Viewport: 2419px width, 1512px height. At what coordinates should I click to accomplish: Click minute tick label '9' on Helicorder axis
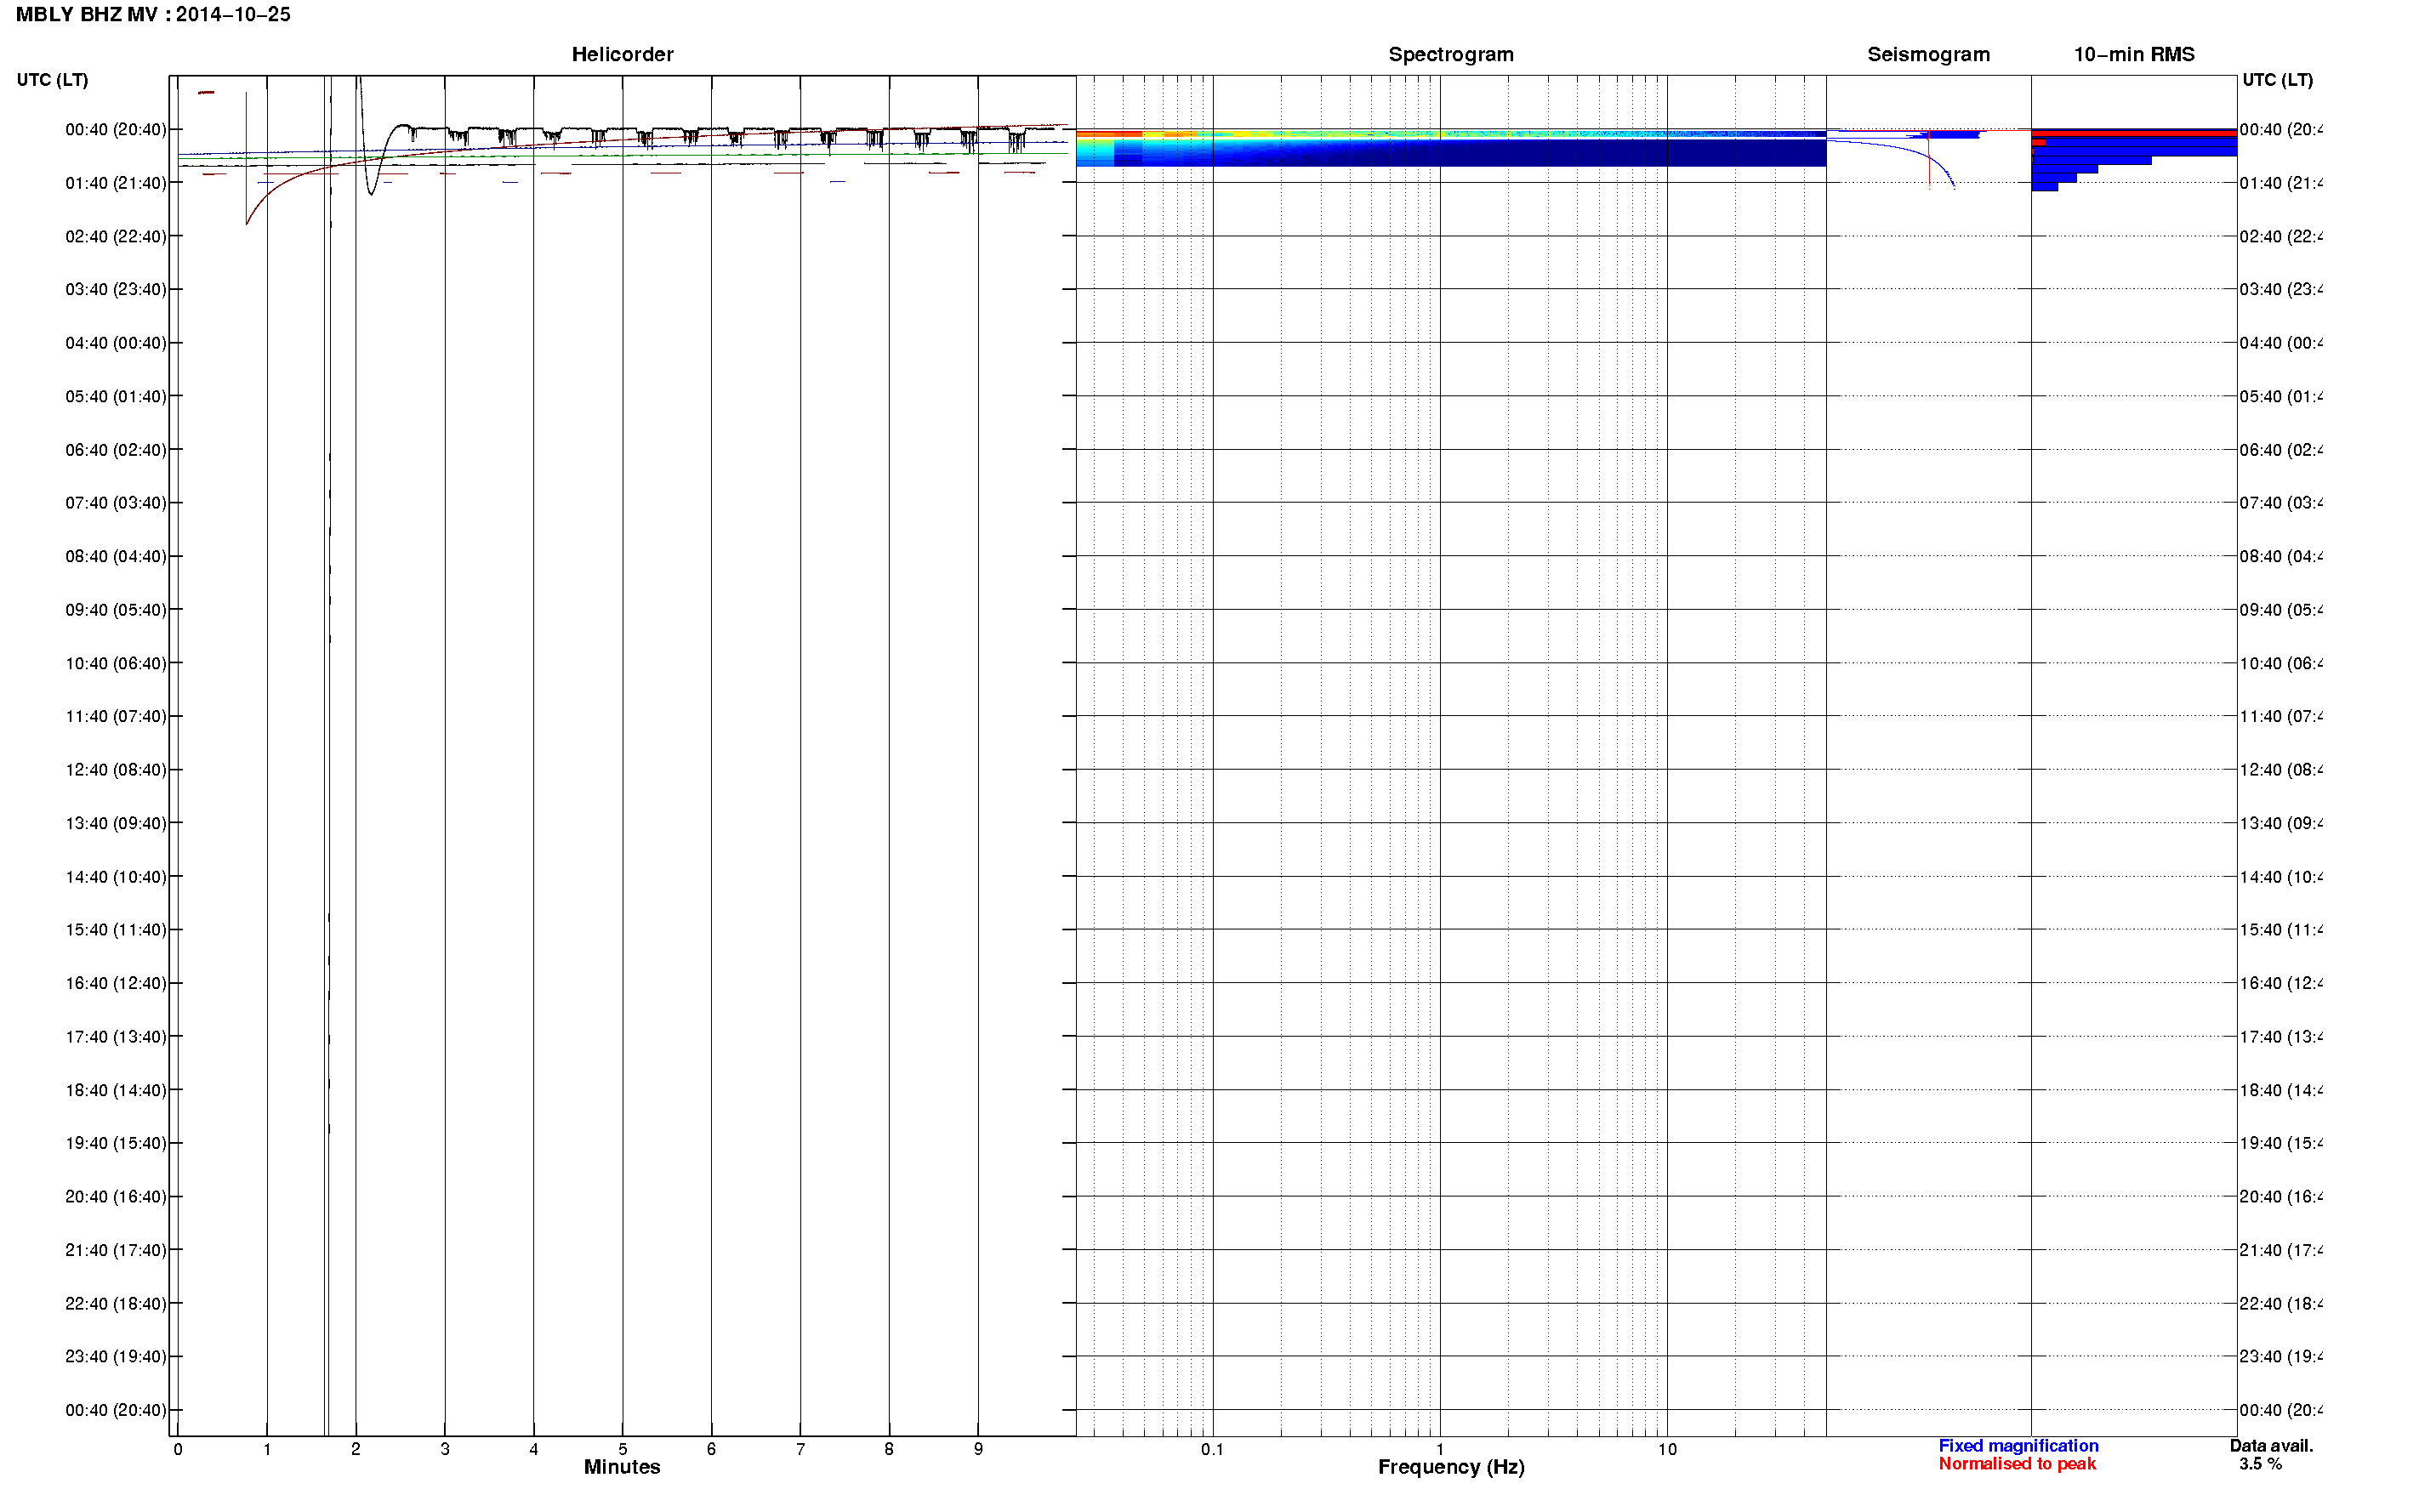978,1450
